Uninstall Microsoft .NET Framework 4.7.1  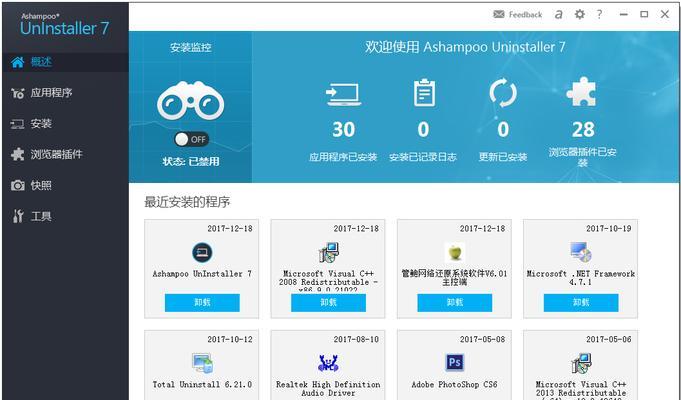pyautogui.click(x=581, y=302)
